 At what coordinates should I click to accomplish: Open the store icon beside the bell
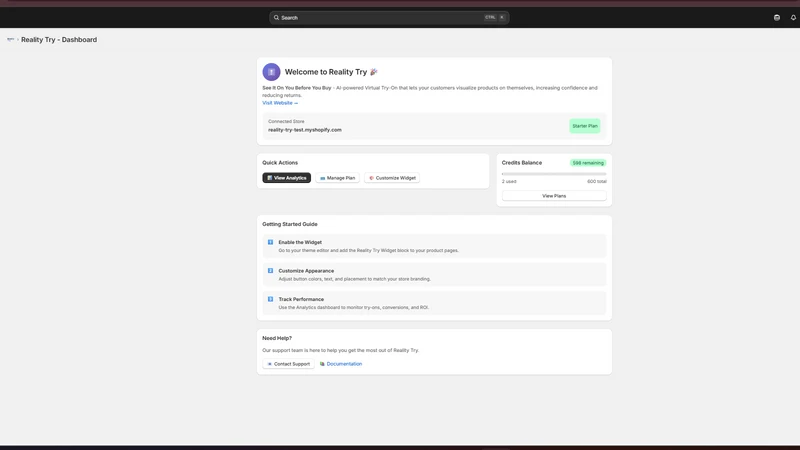click(777, 17)
